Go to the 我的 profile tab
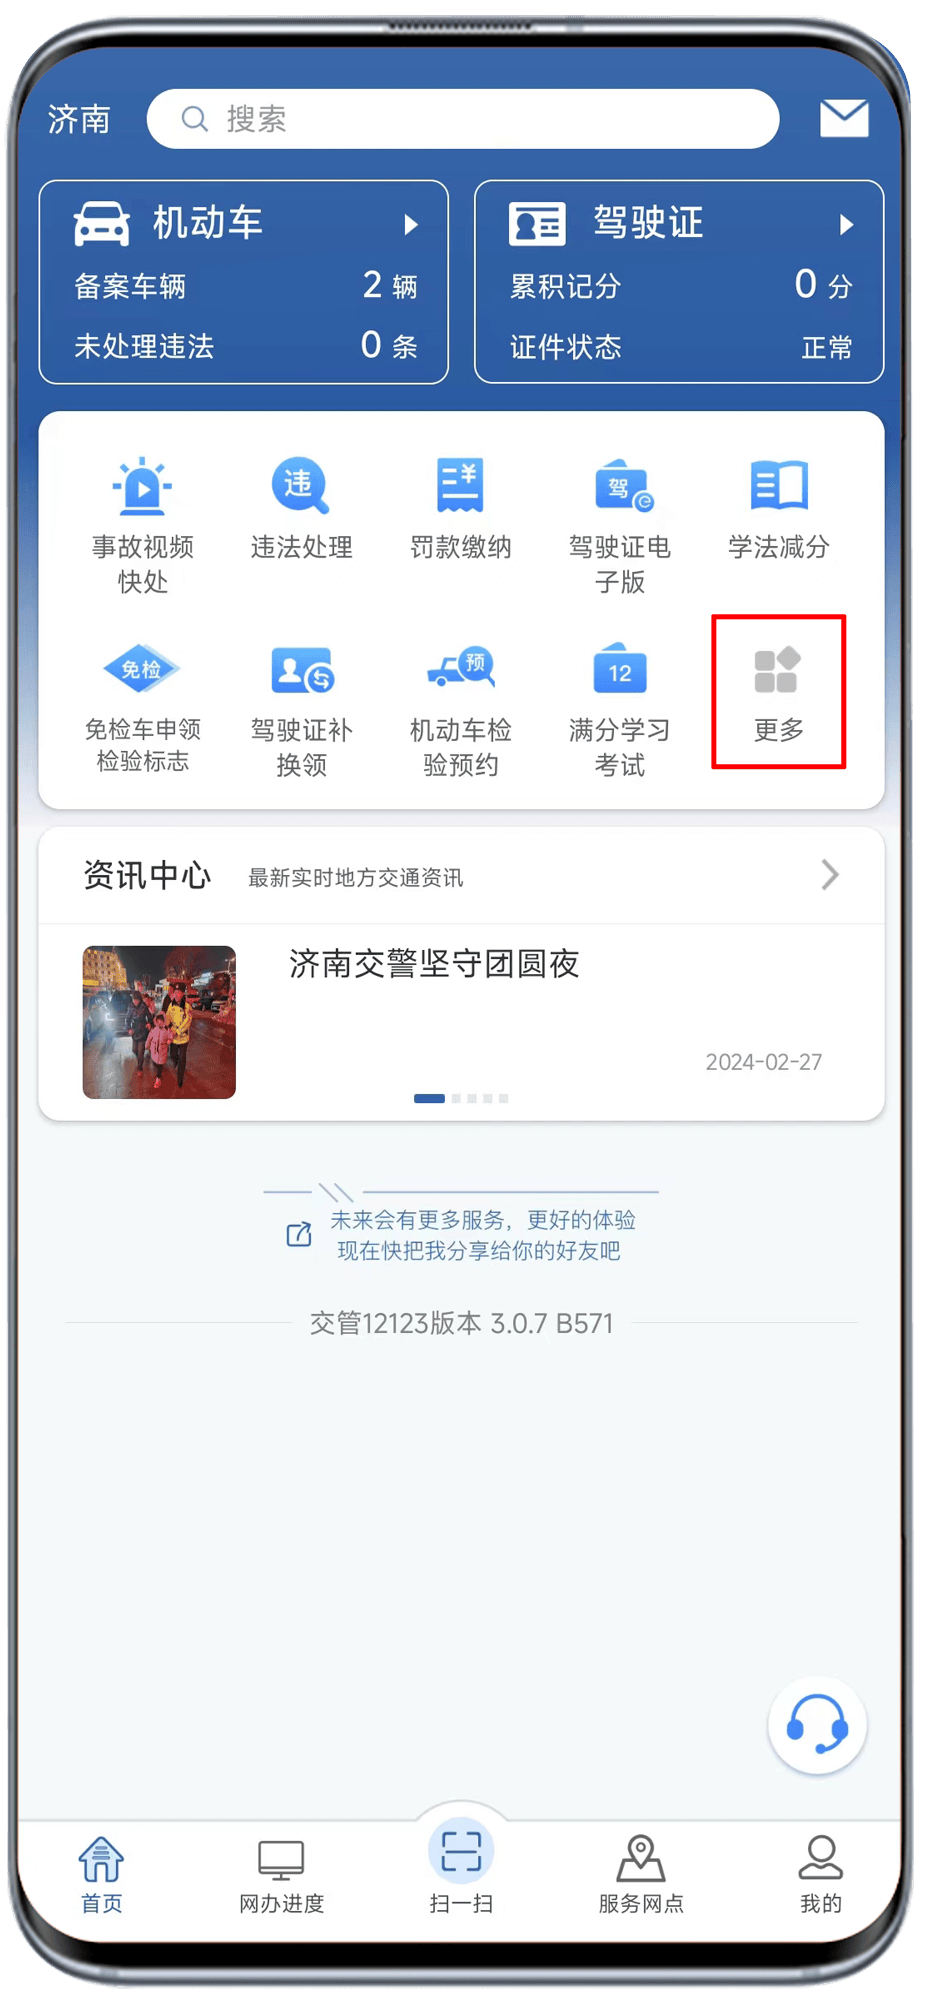The width and height of the screenshot is (925, 2000). pos(821,1877)
